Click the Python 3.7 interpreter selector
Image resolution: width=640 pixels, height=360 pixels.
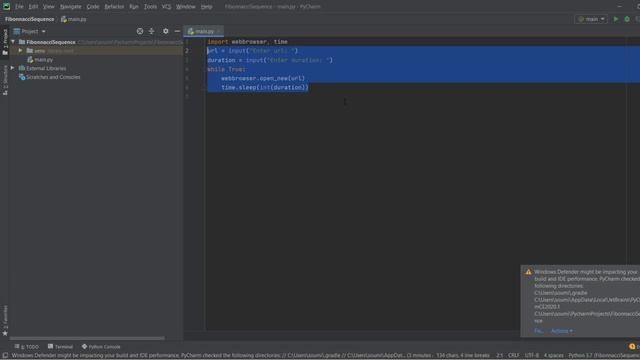coord(604,356)
